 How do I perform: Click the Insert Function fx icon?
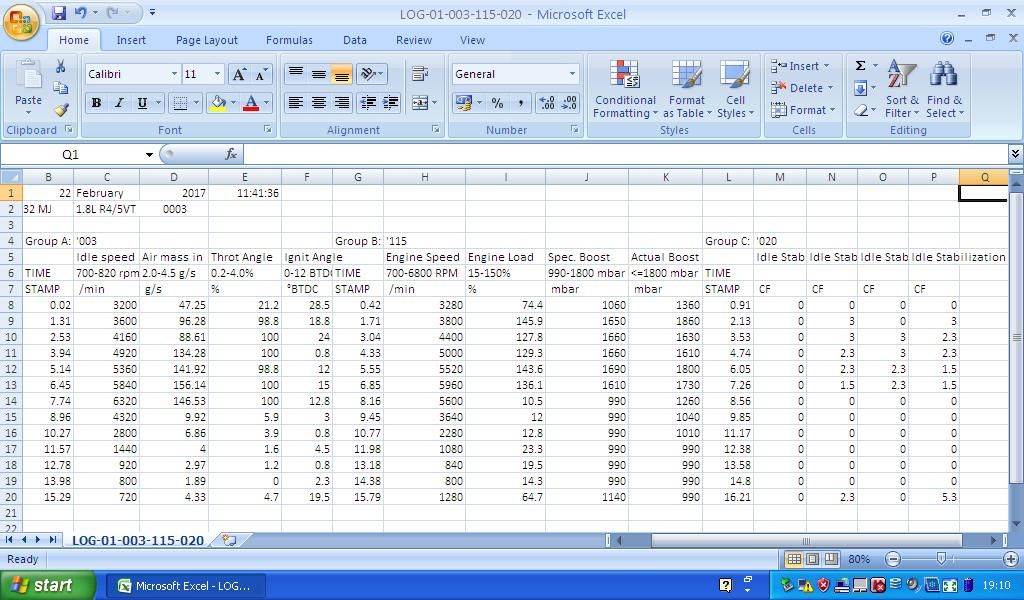point(231,154)
